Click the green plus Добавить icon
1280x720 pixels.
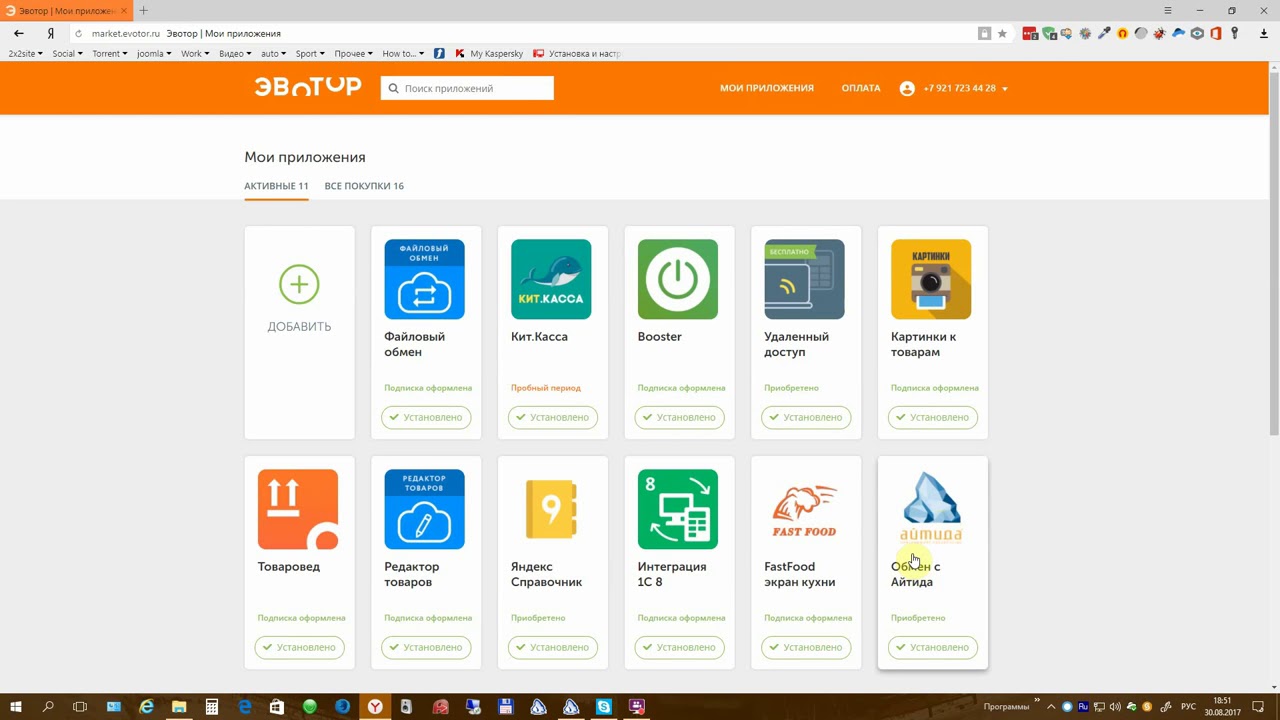[x=299, y=285]
